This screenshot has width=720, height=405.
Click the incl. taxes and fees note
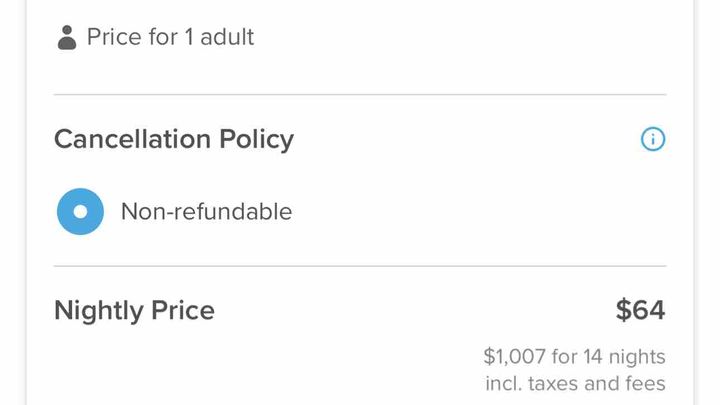(x=575, y=383)
